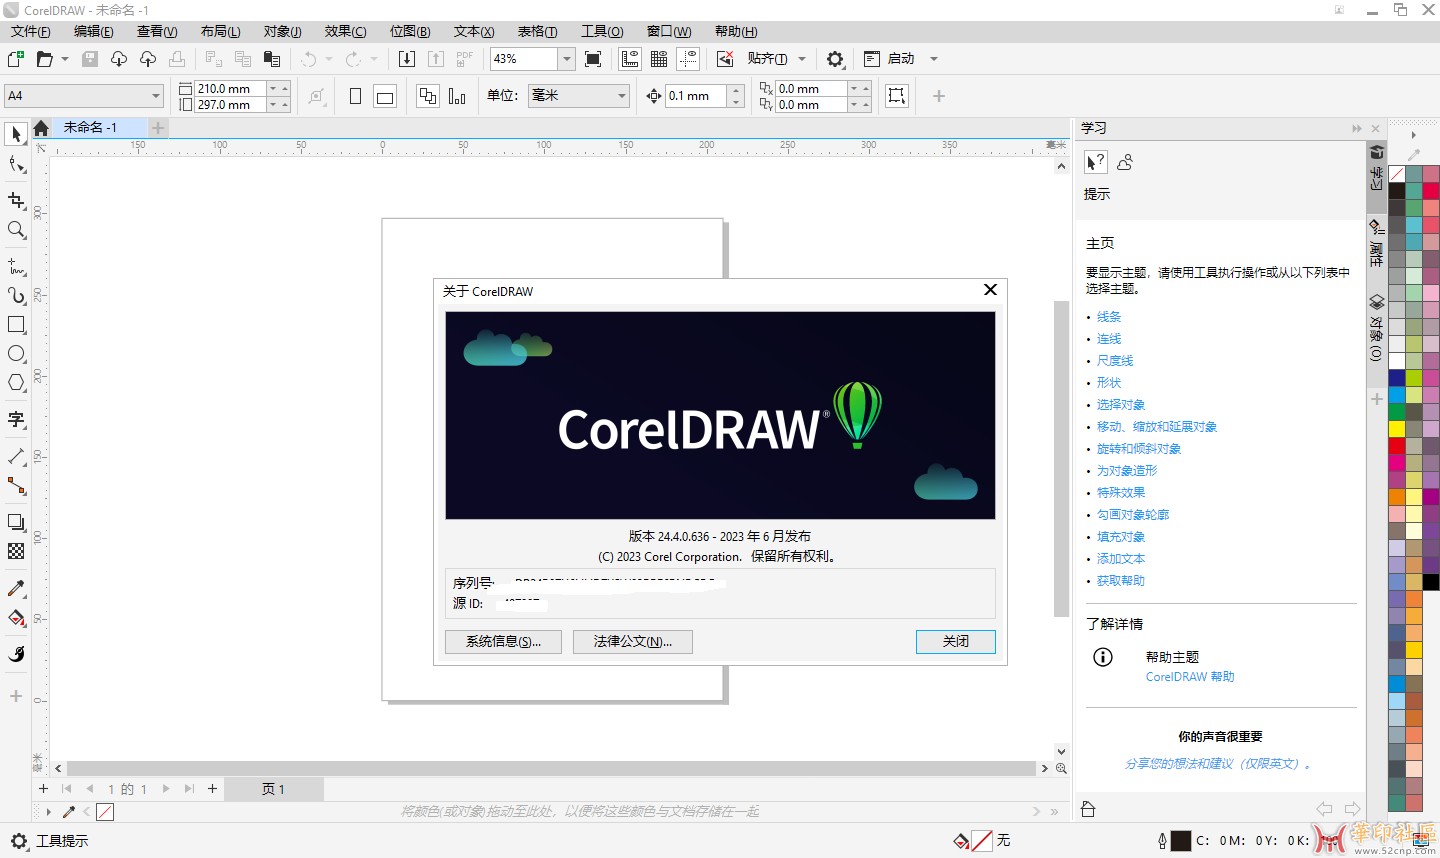Screen dimensions: 1440x858
Task: Select the Connector tool
Action: tap(16, 486)
